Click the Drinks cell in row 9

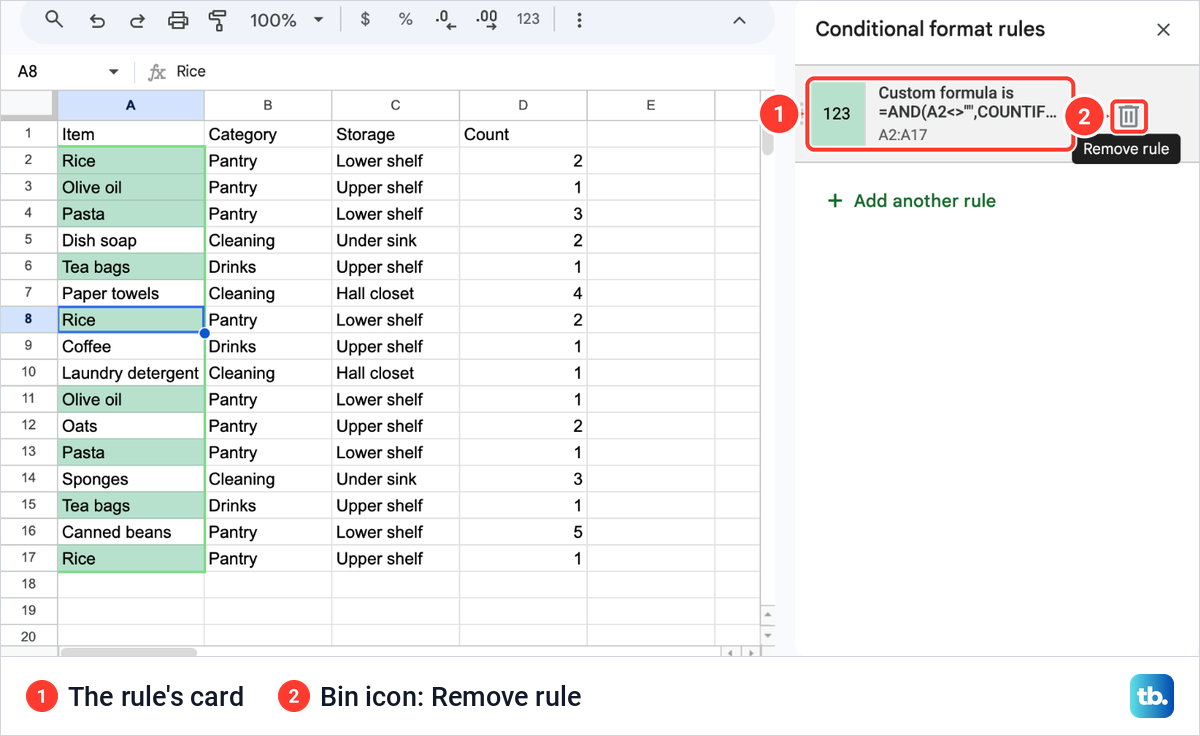(x=268, y=346)
